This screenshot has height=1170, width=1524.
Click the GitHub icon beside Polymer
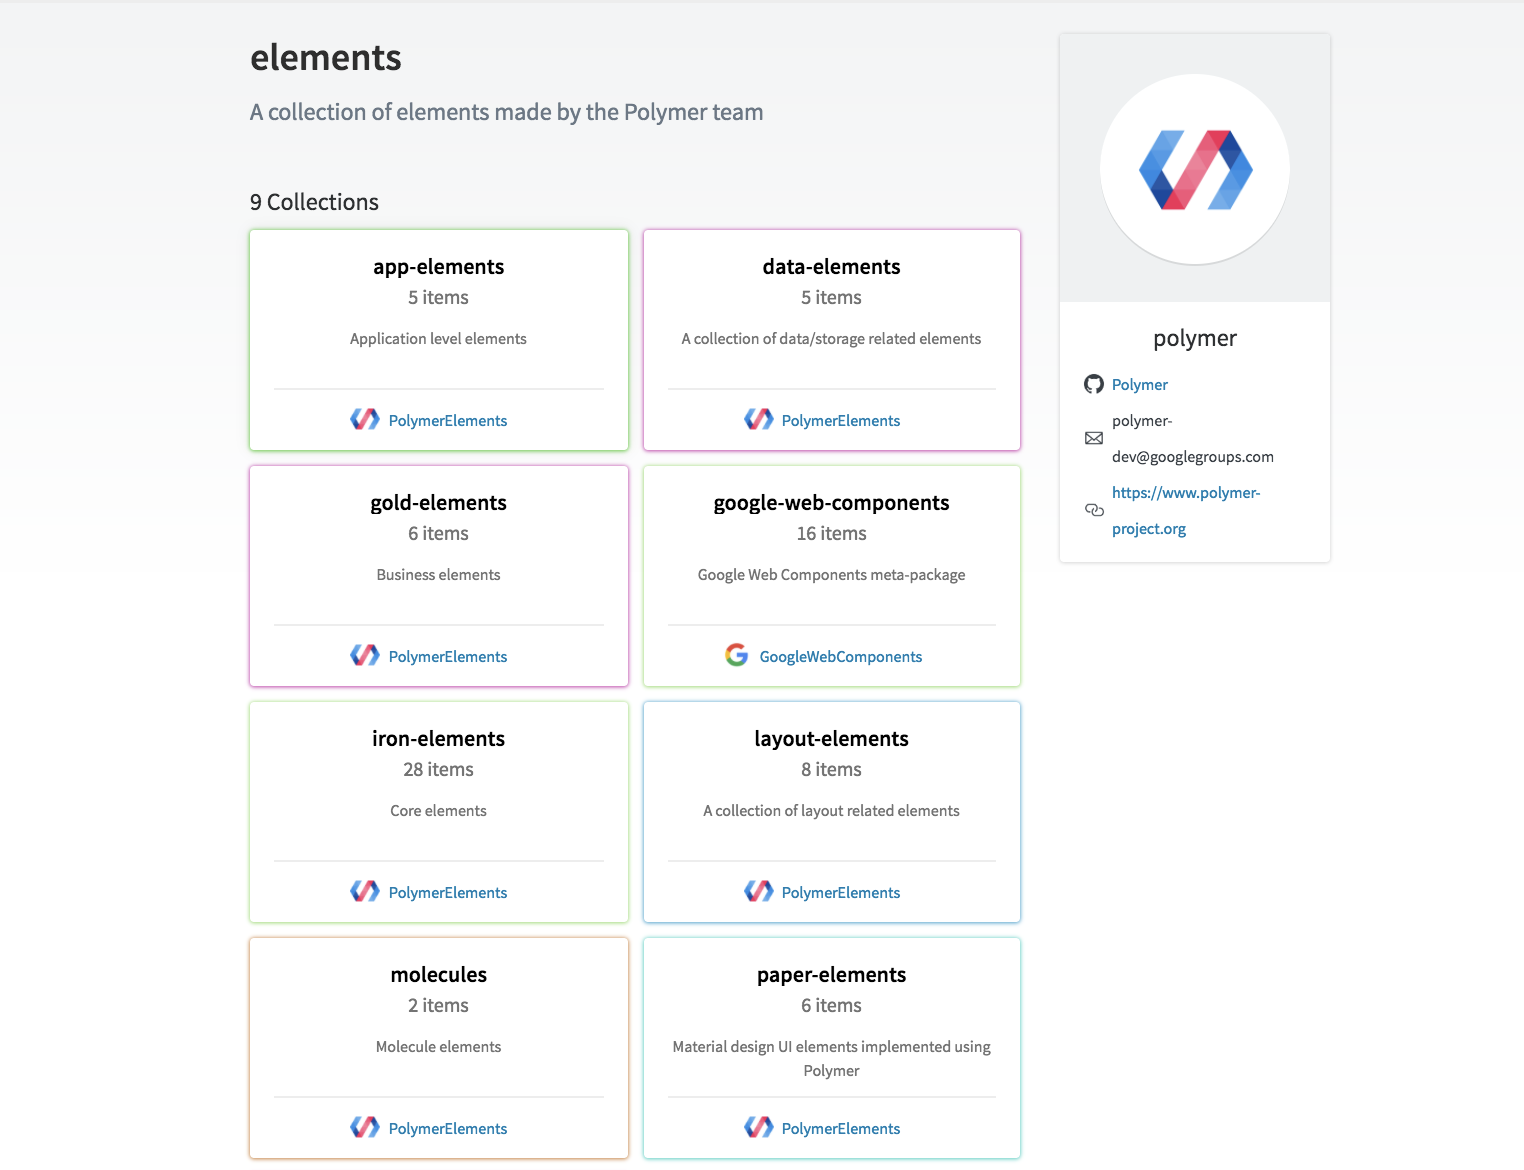[1094, 384]
